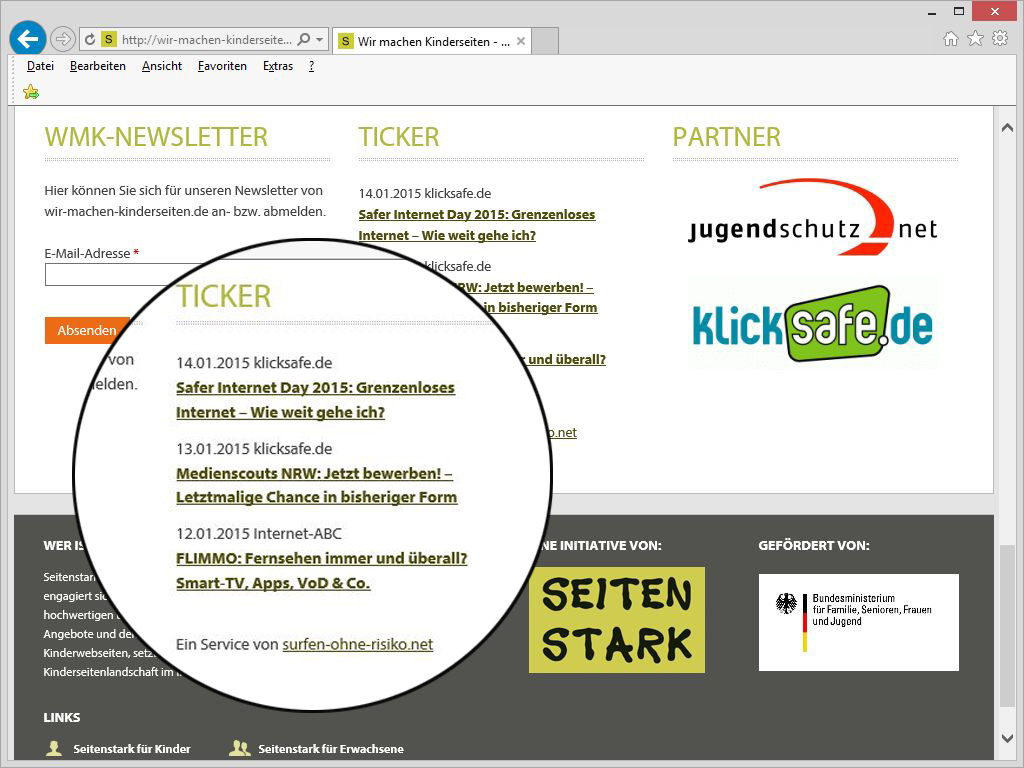Submit the newsletter form with Absenden

[x=87, y=330]
